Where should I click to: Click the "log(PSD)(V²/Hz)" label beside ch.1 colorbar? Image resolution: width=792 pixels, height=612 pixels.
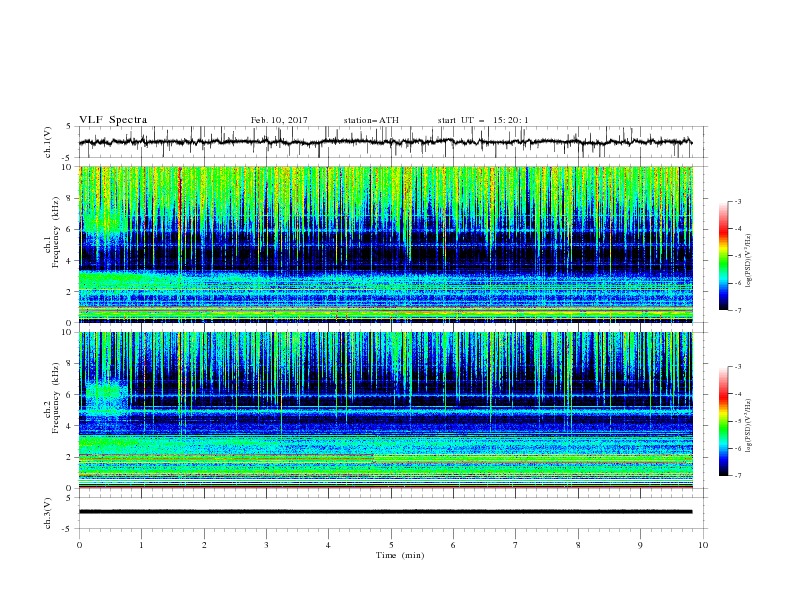pyautogui.click(x=748, y=261)
